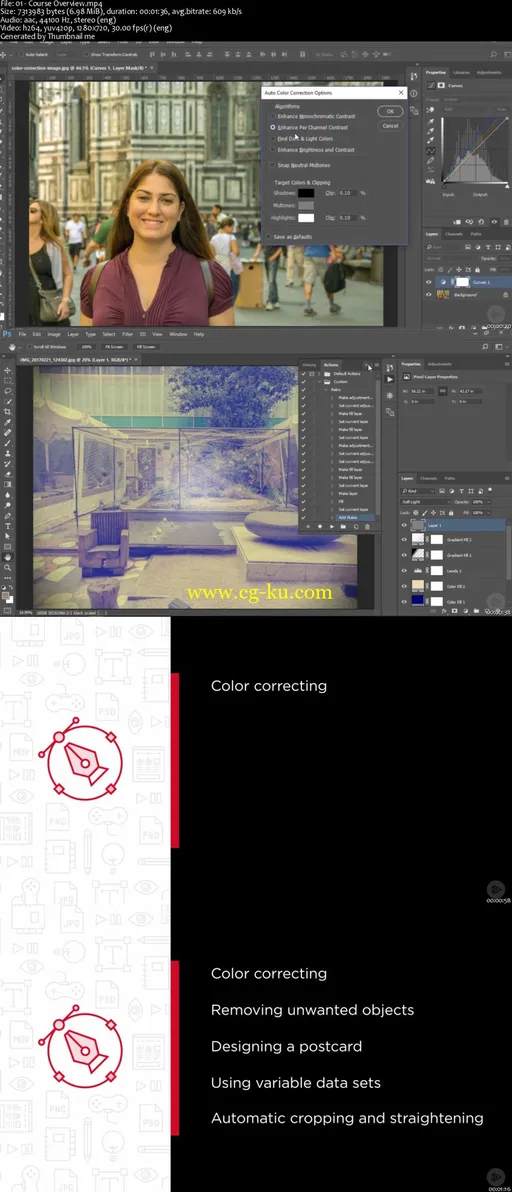Screen dimensions: 512x1192
Task: Select the Zoom tool in IMG_20170221 window
Action: click(8, 567)
